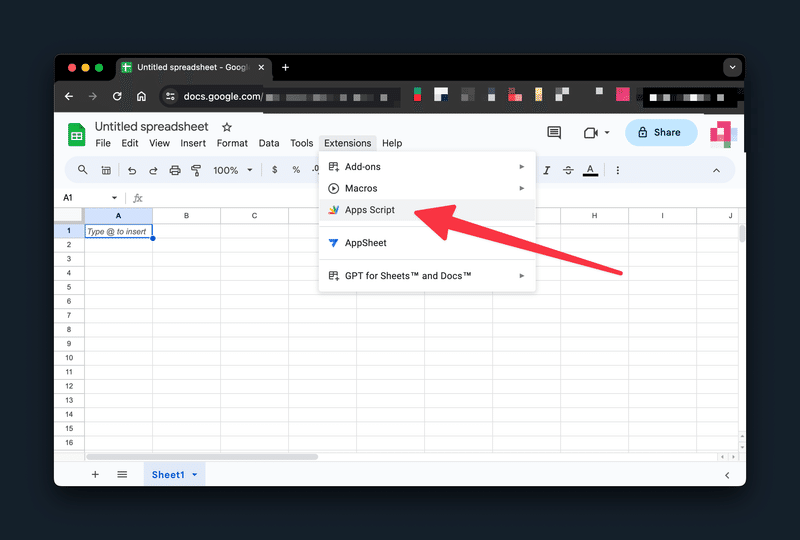This screenshot has width=800, height=540.
Task: Open the Google Sheets home icon
Action: click(x=77, y=135)
